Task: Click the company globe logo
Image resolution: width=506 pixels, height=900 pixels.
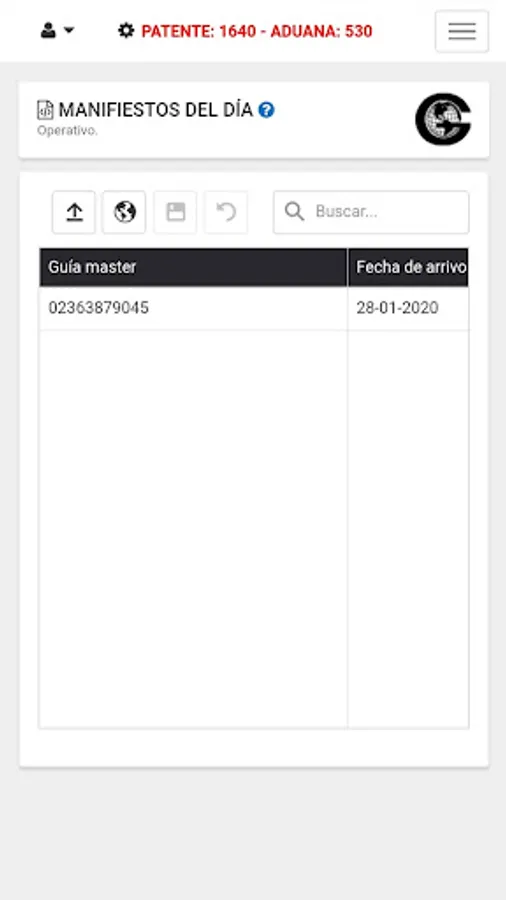Action: (x=443, y=119)
